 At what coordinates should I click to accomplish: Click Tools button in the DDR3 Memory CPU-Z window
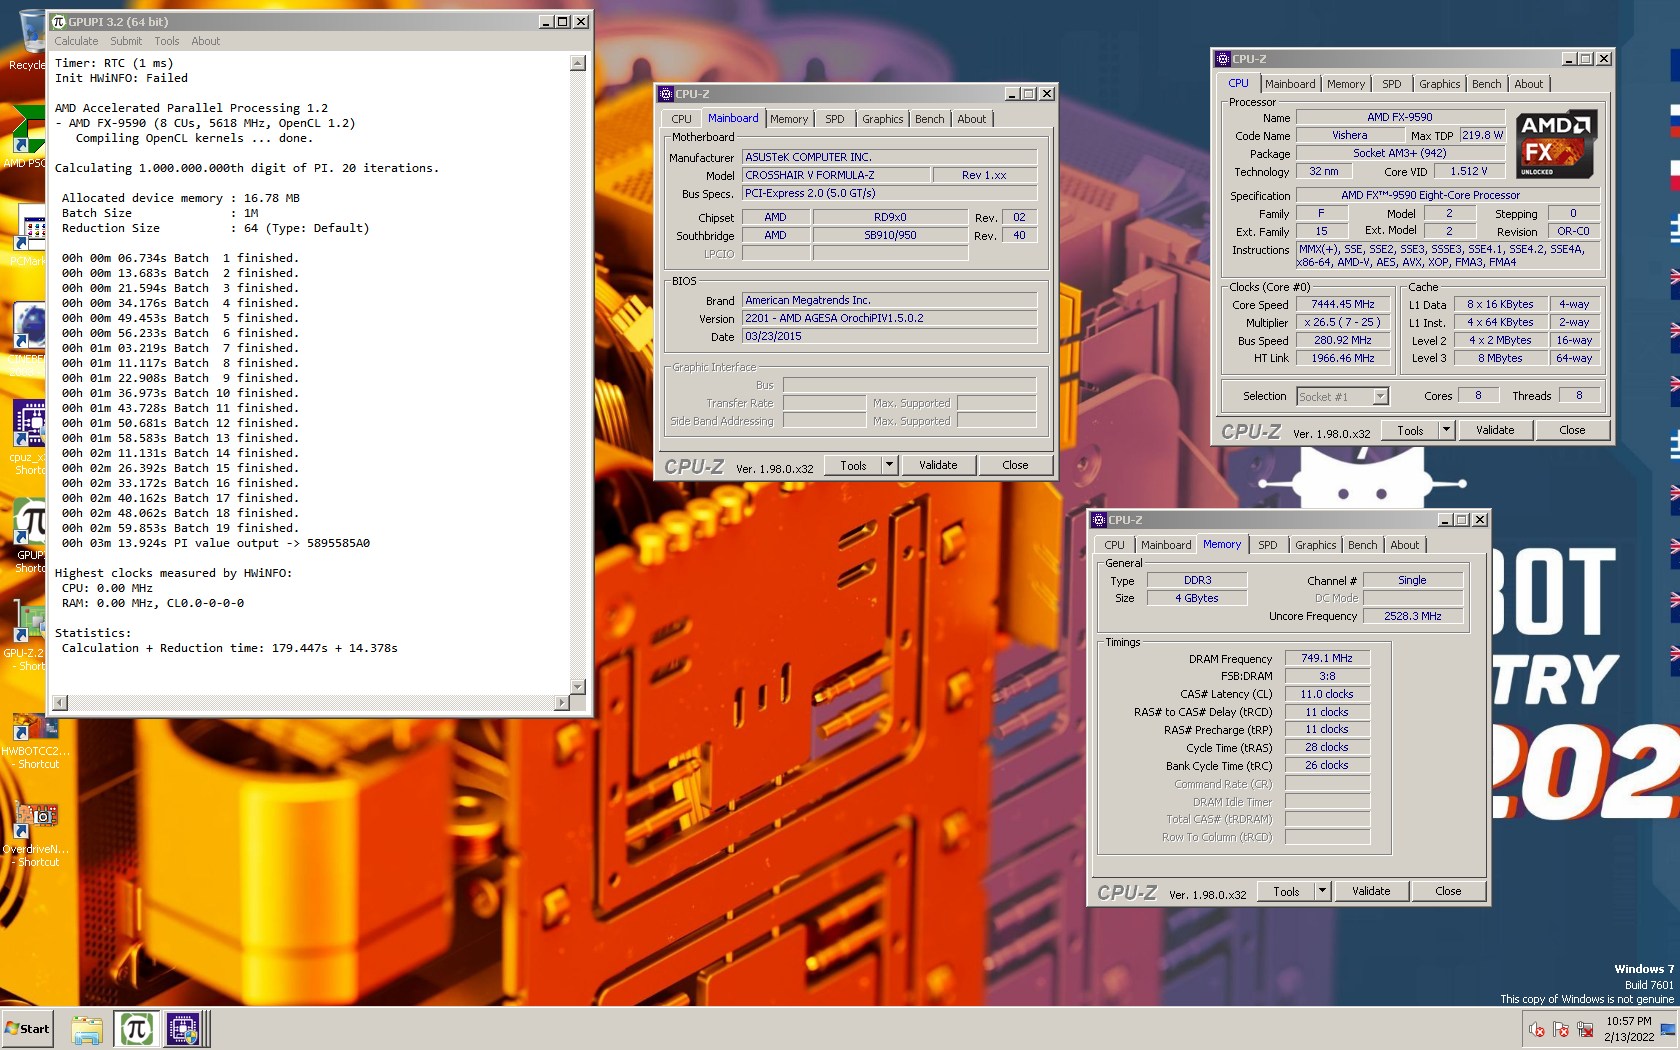[x=1286, y=891]
